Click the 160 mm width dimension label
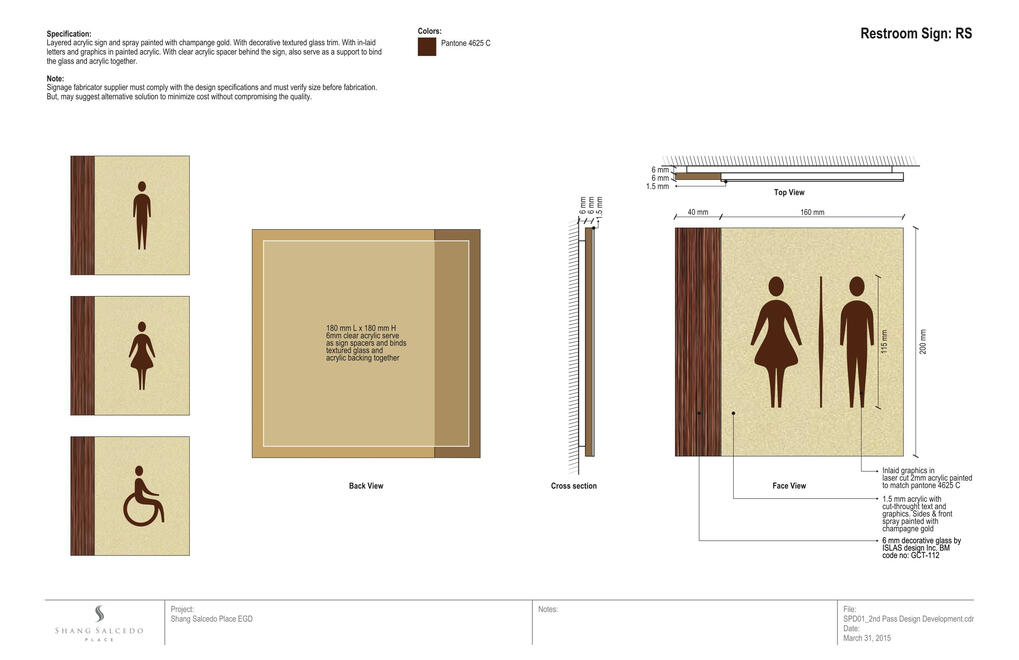 point(812,212)
